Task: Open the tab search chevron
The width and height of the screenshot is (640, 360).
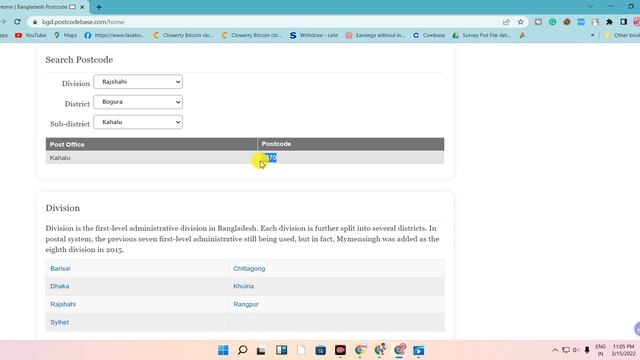Action: pyautogui.click(x=591, y=7)
